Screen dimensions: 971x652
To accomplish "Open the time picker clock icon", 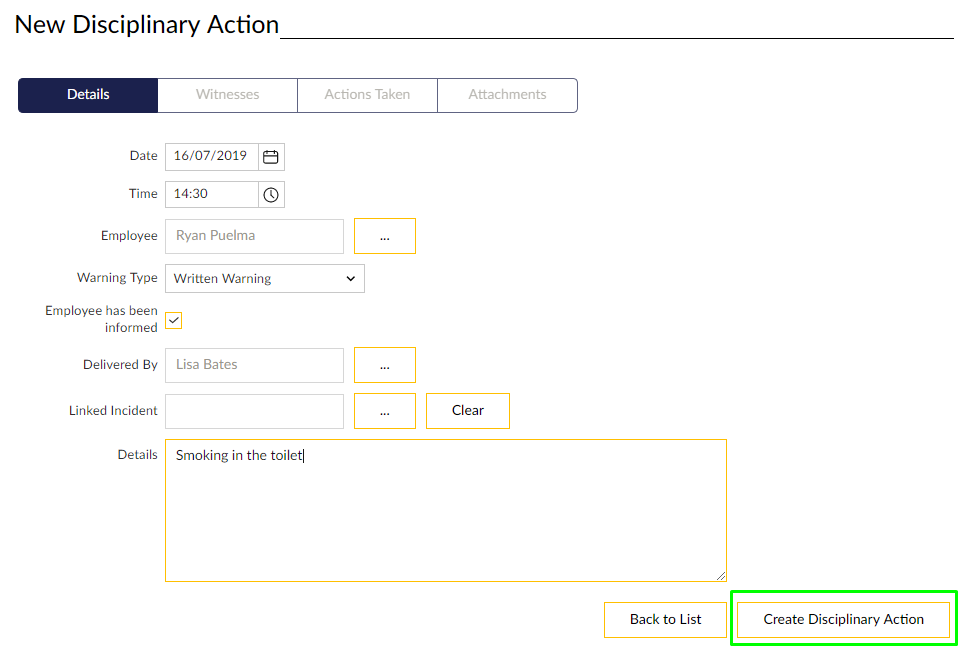I will (271, 194).
